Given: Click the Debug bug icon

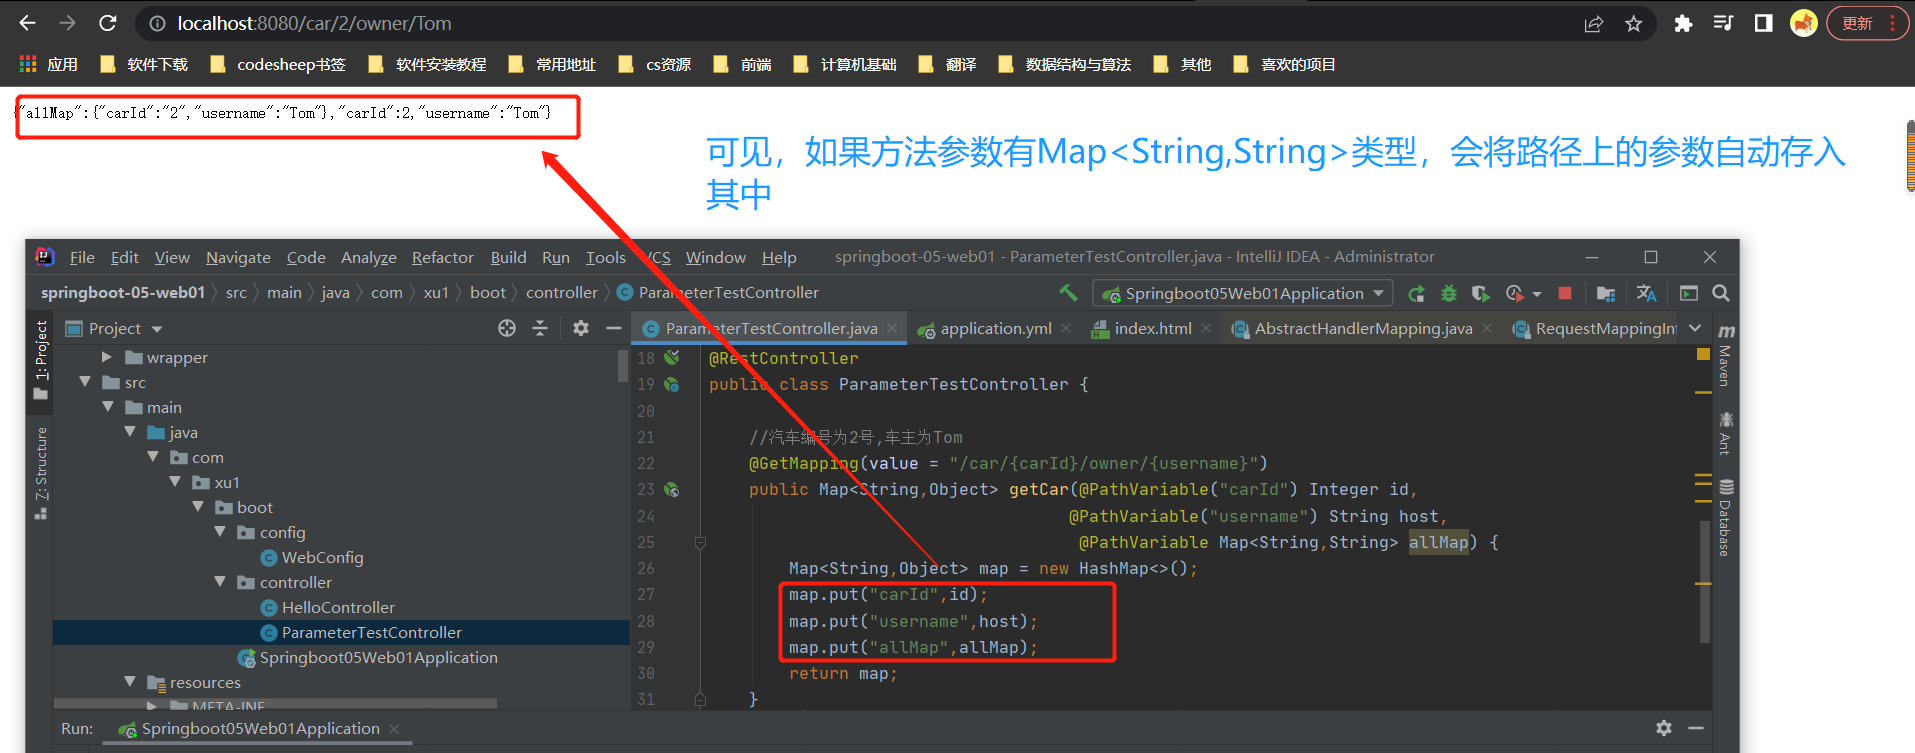Looking at the screenshot, I should [x=1448, y=293].
